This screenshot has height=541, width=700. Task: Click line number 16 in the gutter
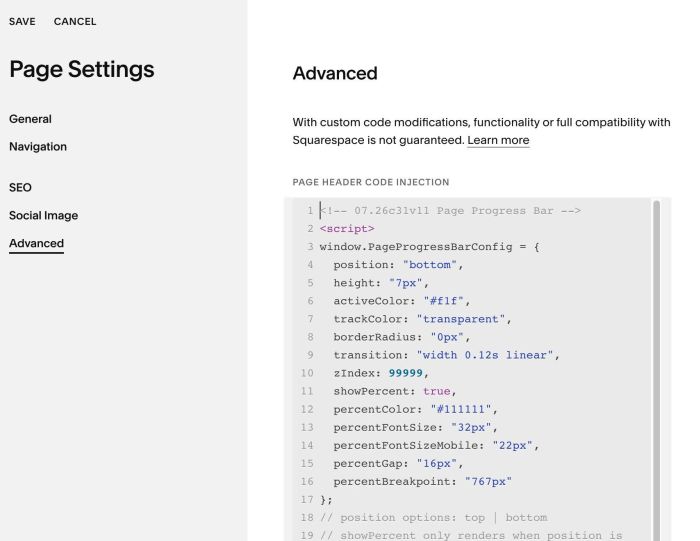(307, 482)
